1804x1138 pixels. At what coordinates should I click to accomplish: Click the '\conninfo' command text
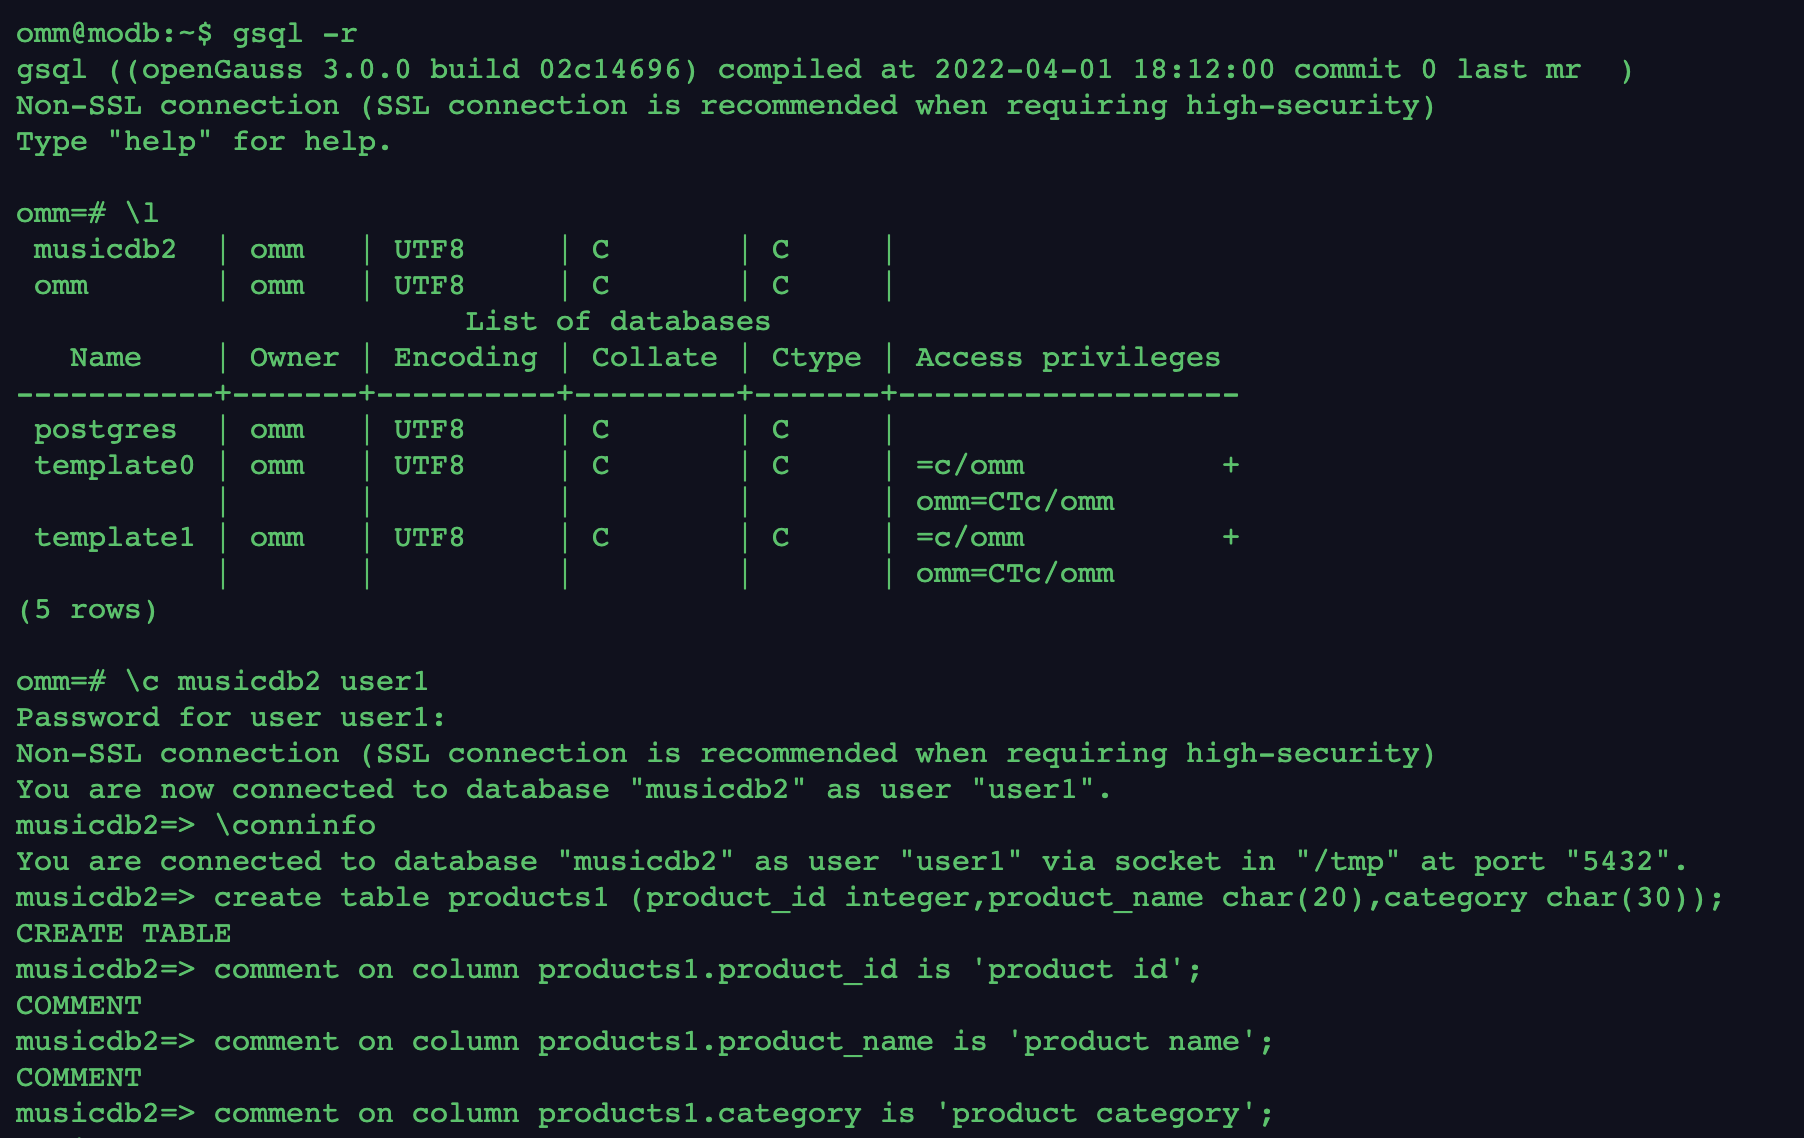click(296, 826)
